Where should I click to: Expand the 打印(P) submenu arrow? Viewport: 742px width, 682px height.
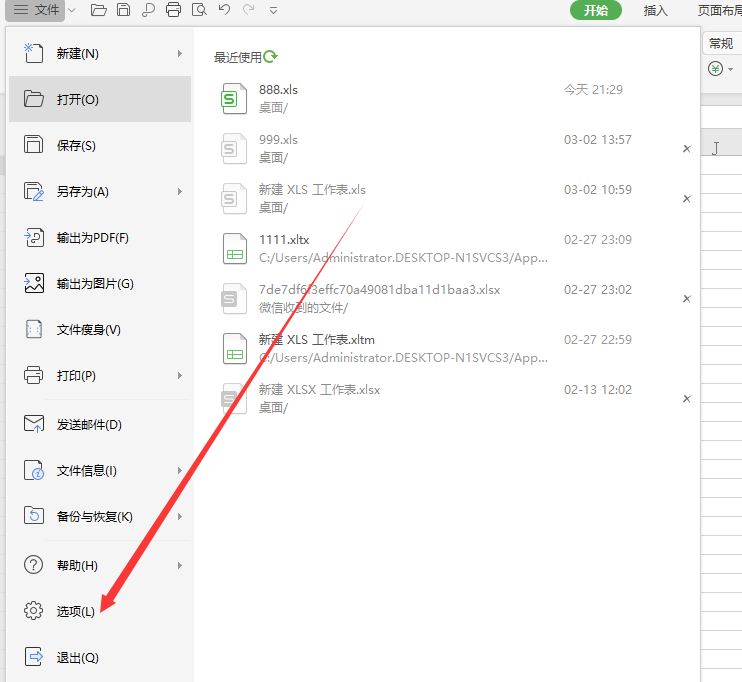point(180,375)
